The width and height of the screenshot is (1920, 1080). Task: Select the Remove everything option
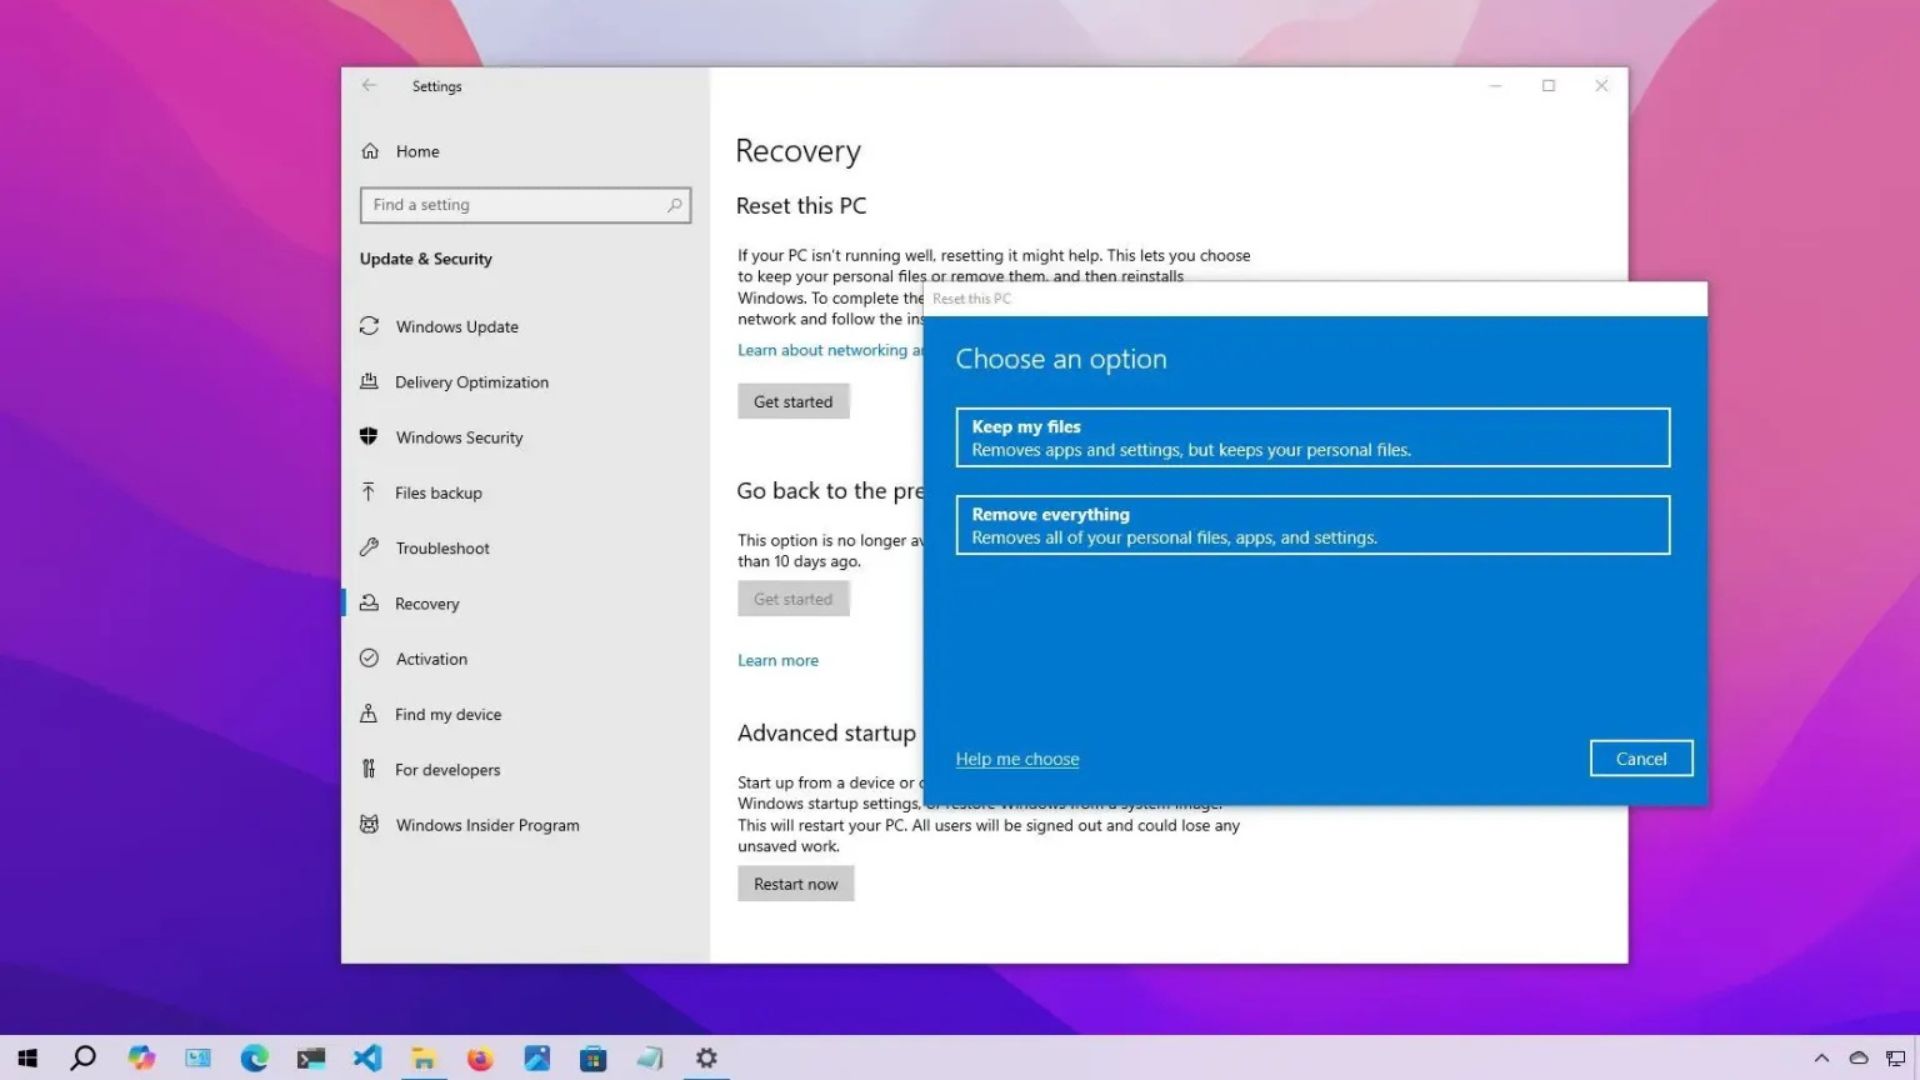click(x=1311, y=525)
